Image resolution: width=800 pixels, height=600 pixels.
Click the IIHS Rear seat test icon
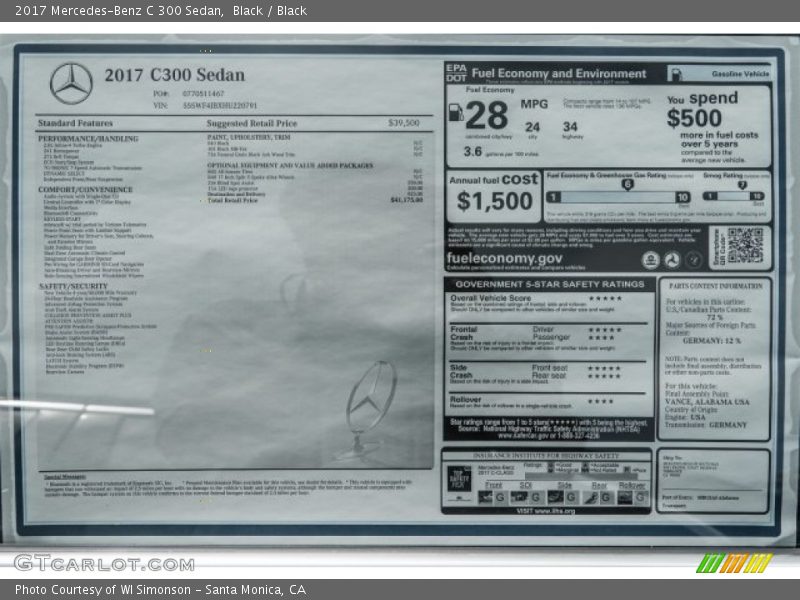coord(591,497)
